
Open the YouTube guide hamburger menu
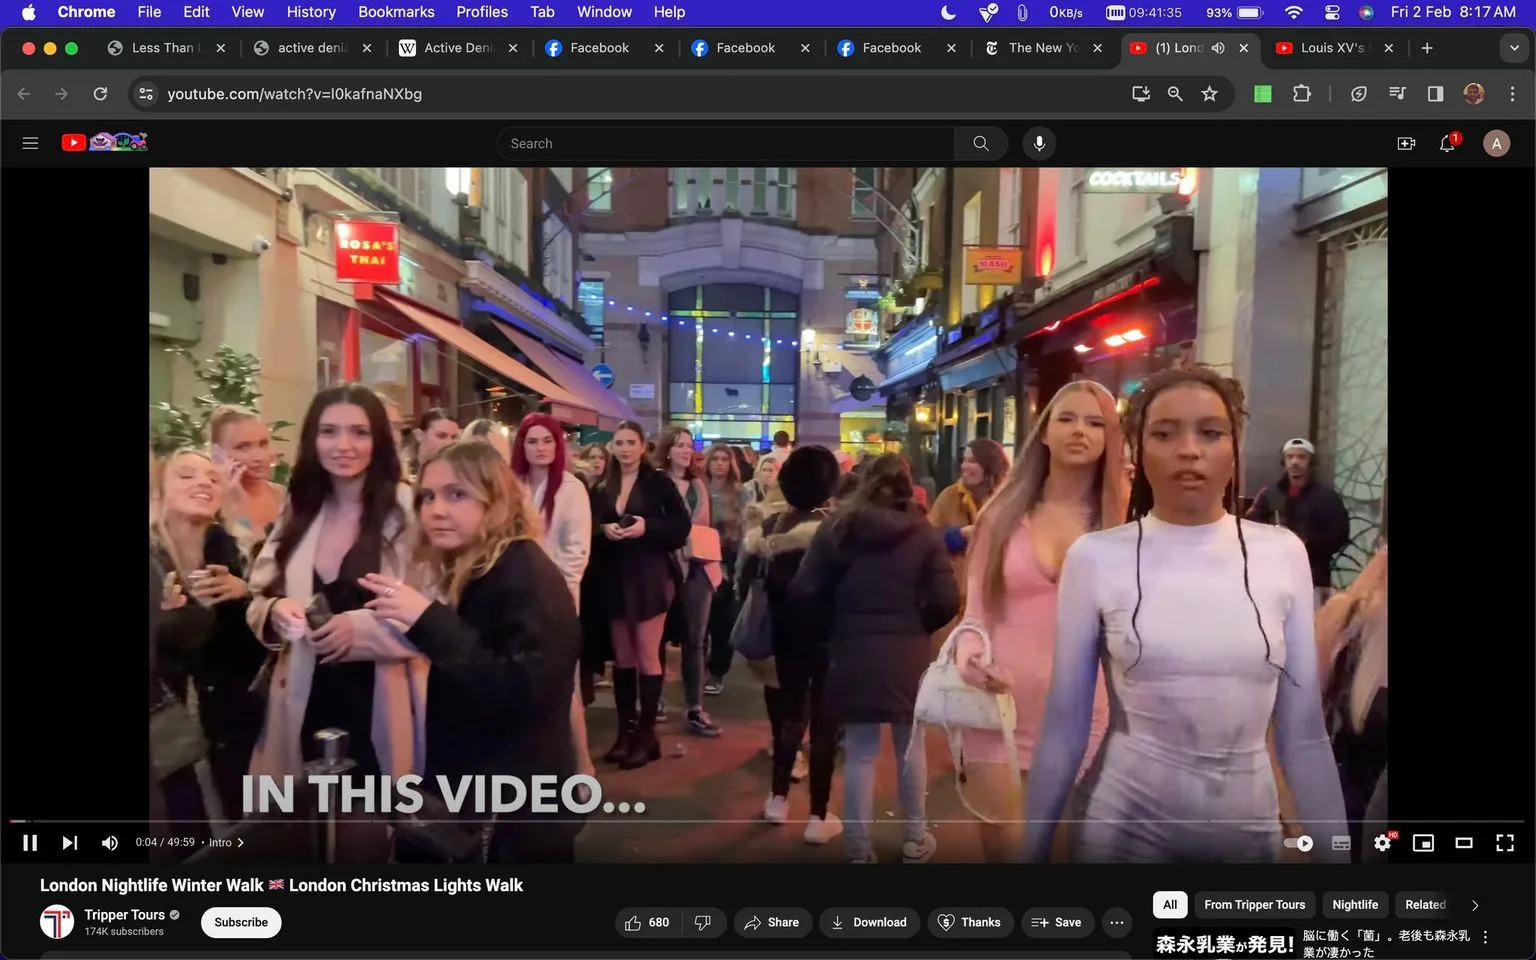(30, 143)
